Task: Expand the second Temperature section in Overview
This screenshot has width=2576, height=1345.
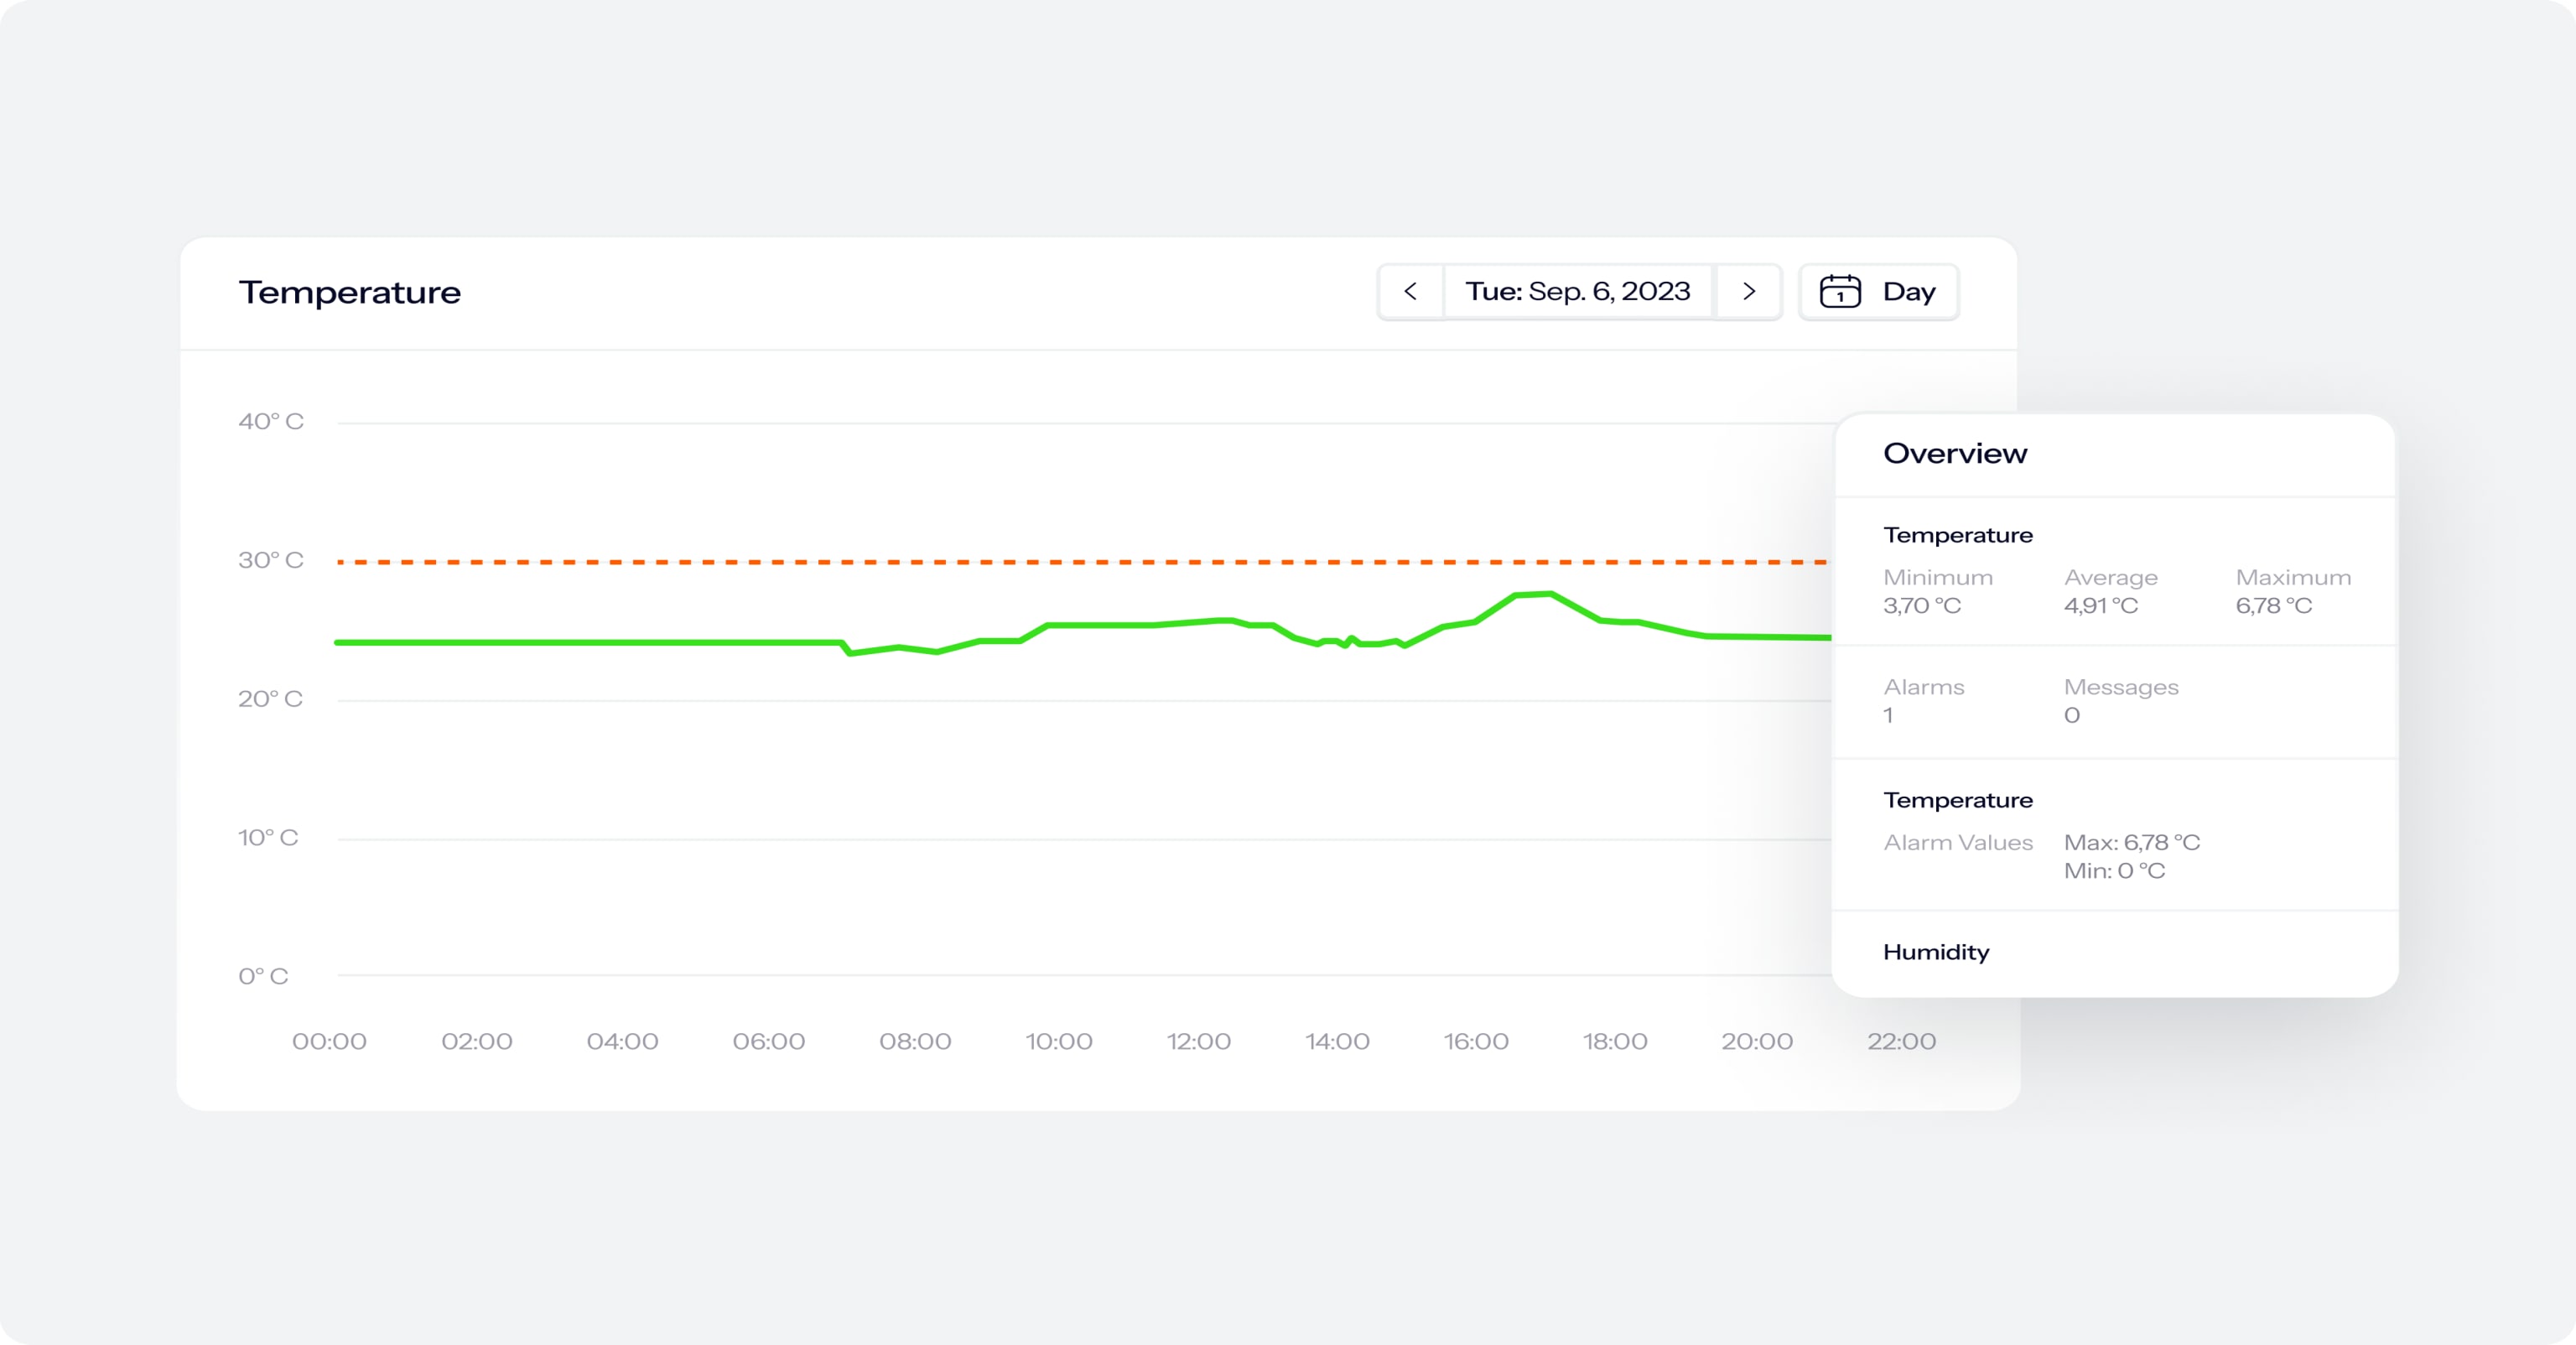Action: [x=1958, y=799]
